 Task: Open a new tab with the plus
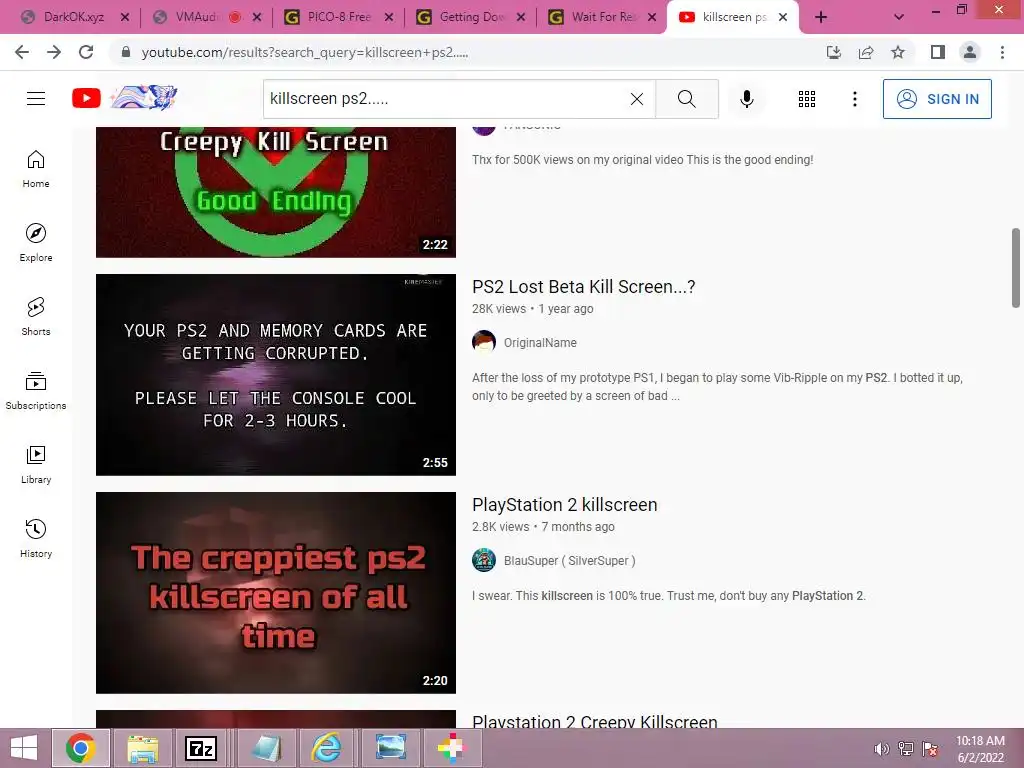pyautogui.click(x=821, y=17)
